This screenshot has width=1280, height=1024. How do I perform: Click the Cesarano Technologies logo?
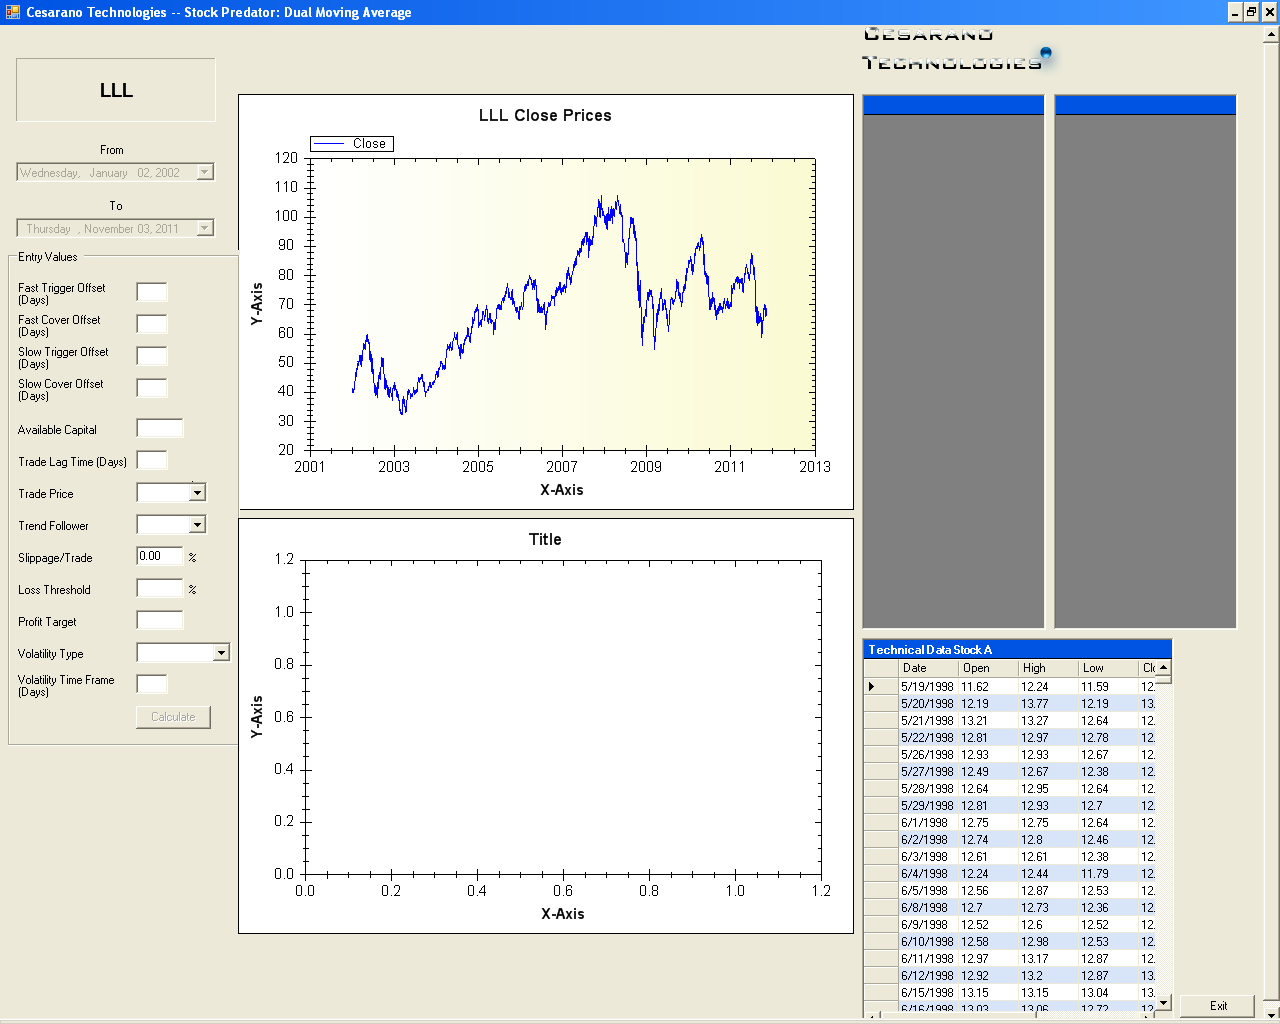tap(955, 50)
